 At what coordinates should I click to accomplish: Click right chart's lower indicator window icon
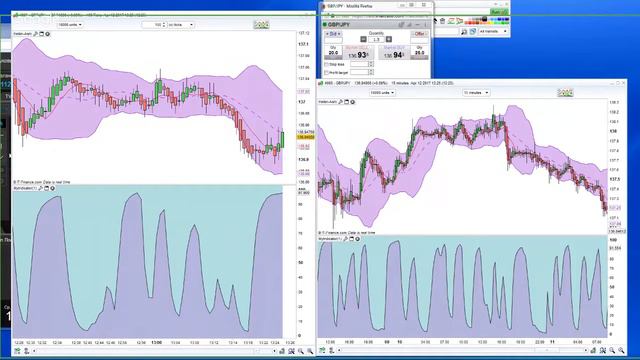(351, 239)
